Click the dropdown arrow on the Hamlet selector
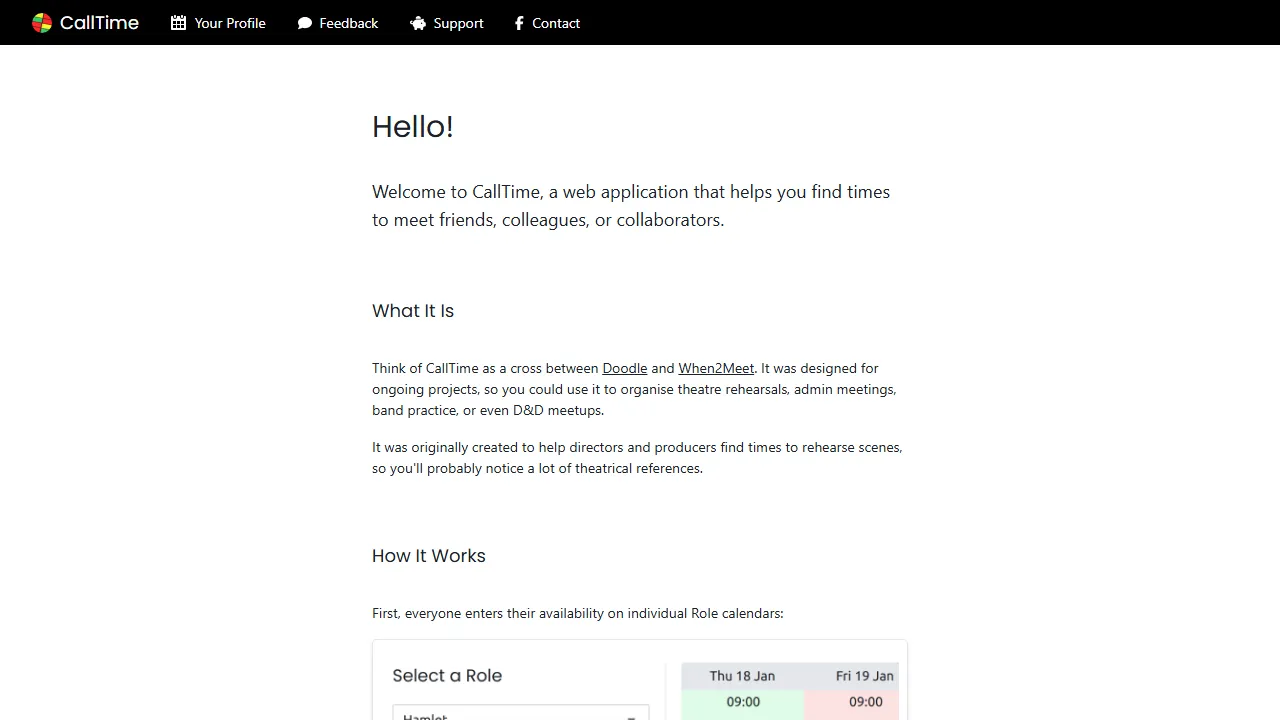 631,716
